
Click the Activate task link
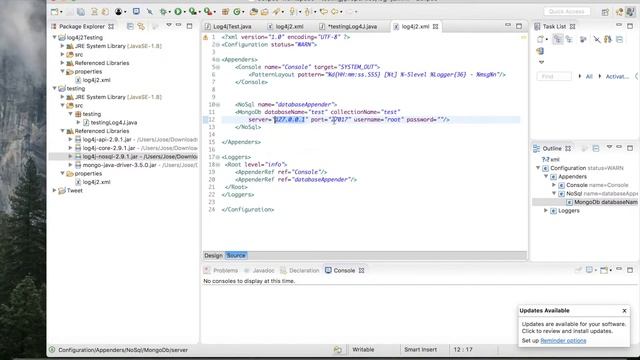[x=617, y=76]
